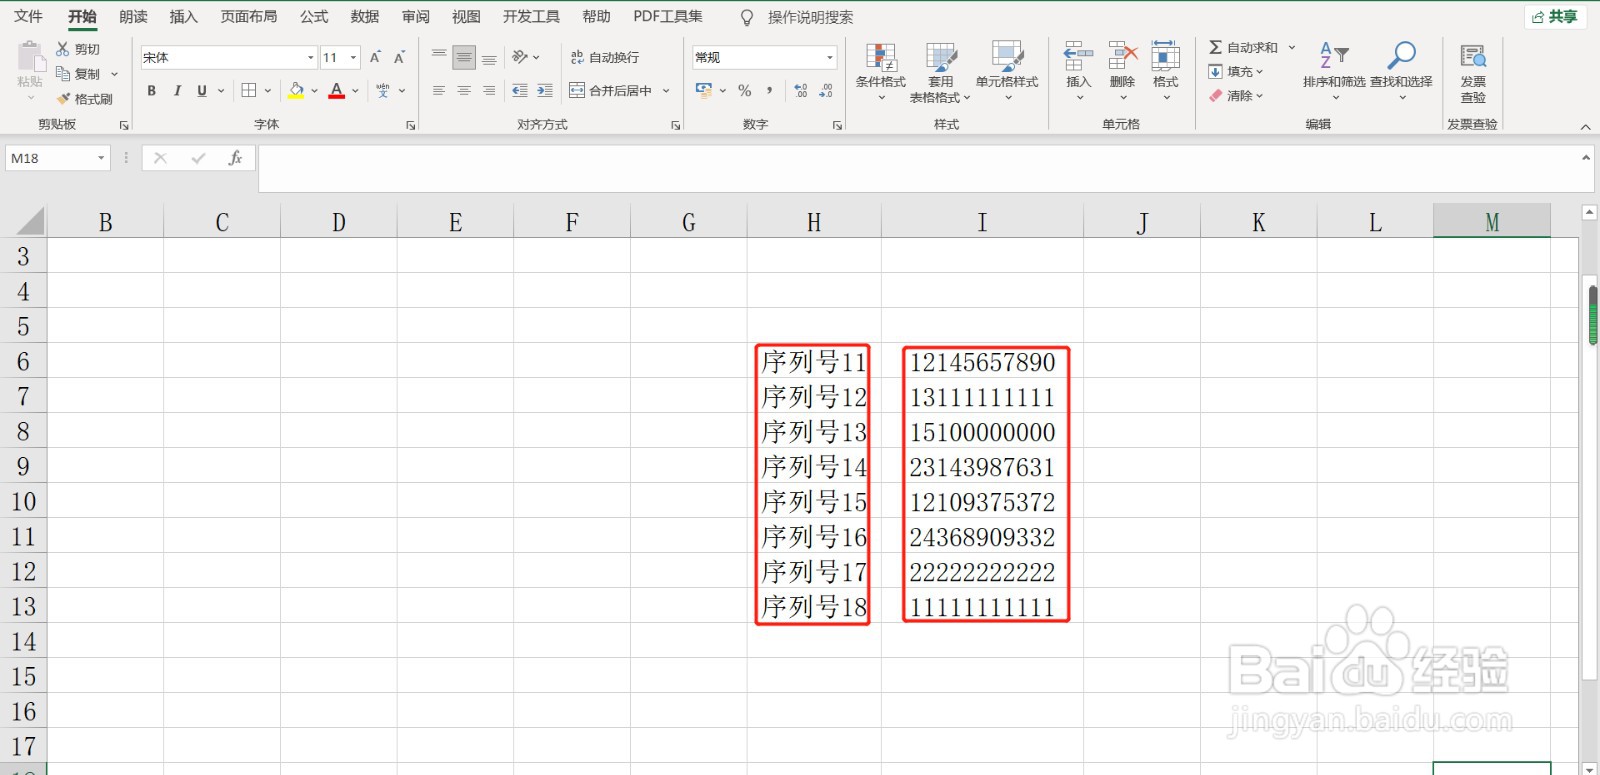Select the Format Painter (格式刷)
The height and width of the screenshot is (775, 1600).
[x=85, y=99]
